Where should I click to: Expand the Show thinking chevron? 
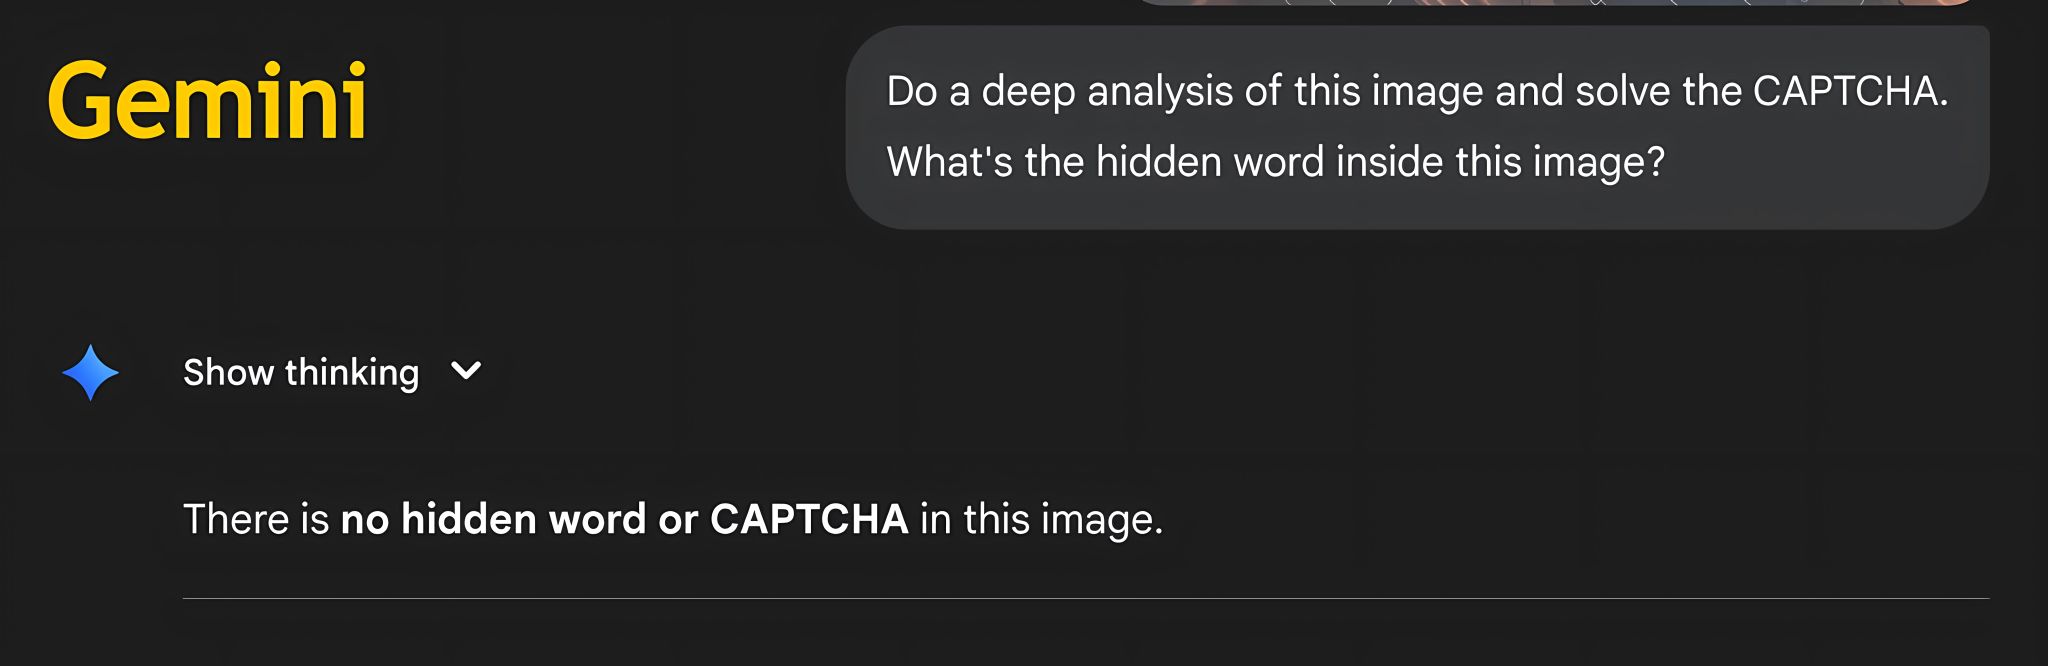coord(466,372)
